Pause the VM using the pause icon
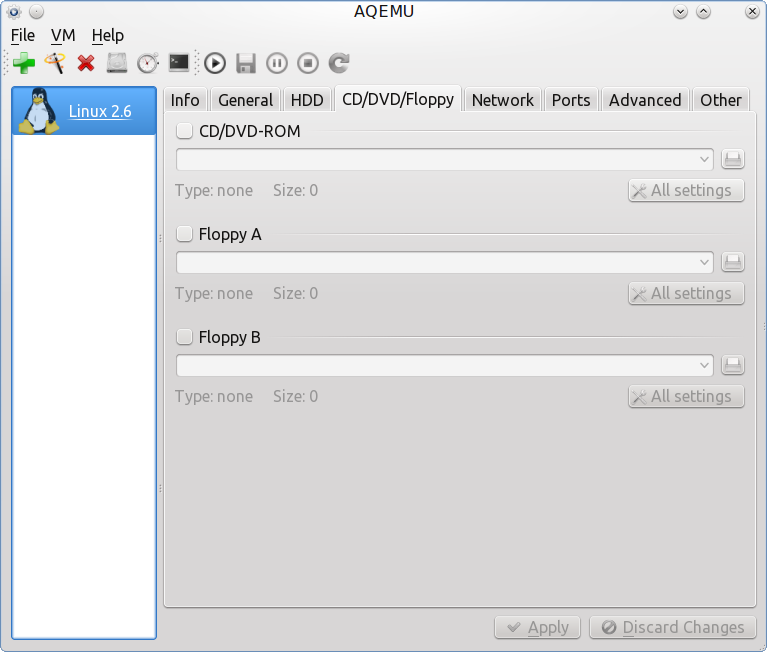Screen dimensions: 767x652 [277, 64]
